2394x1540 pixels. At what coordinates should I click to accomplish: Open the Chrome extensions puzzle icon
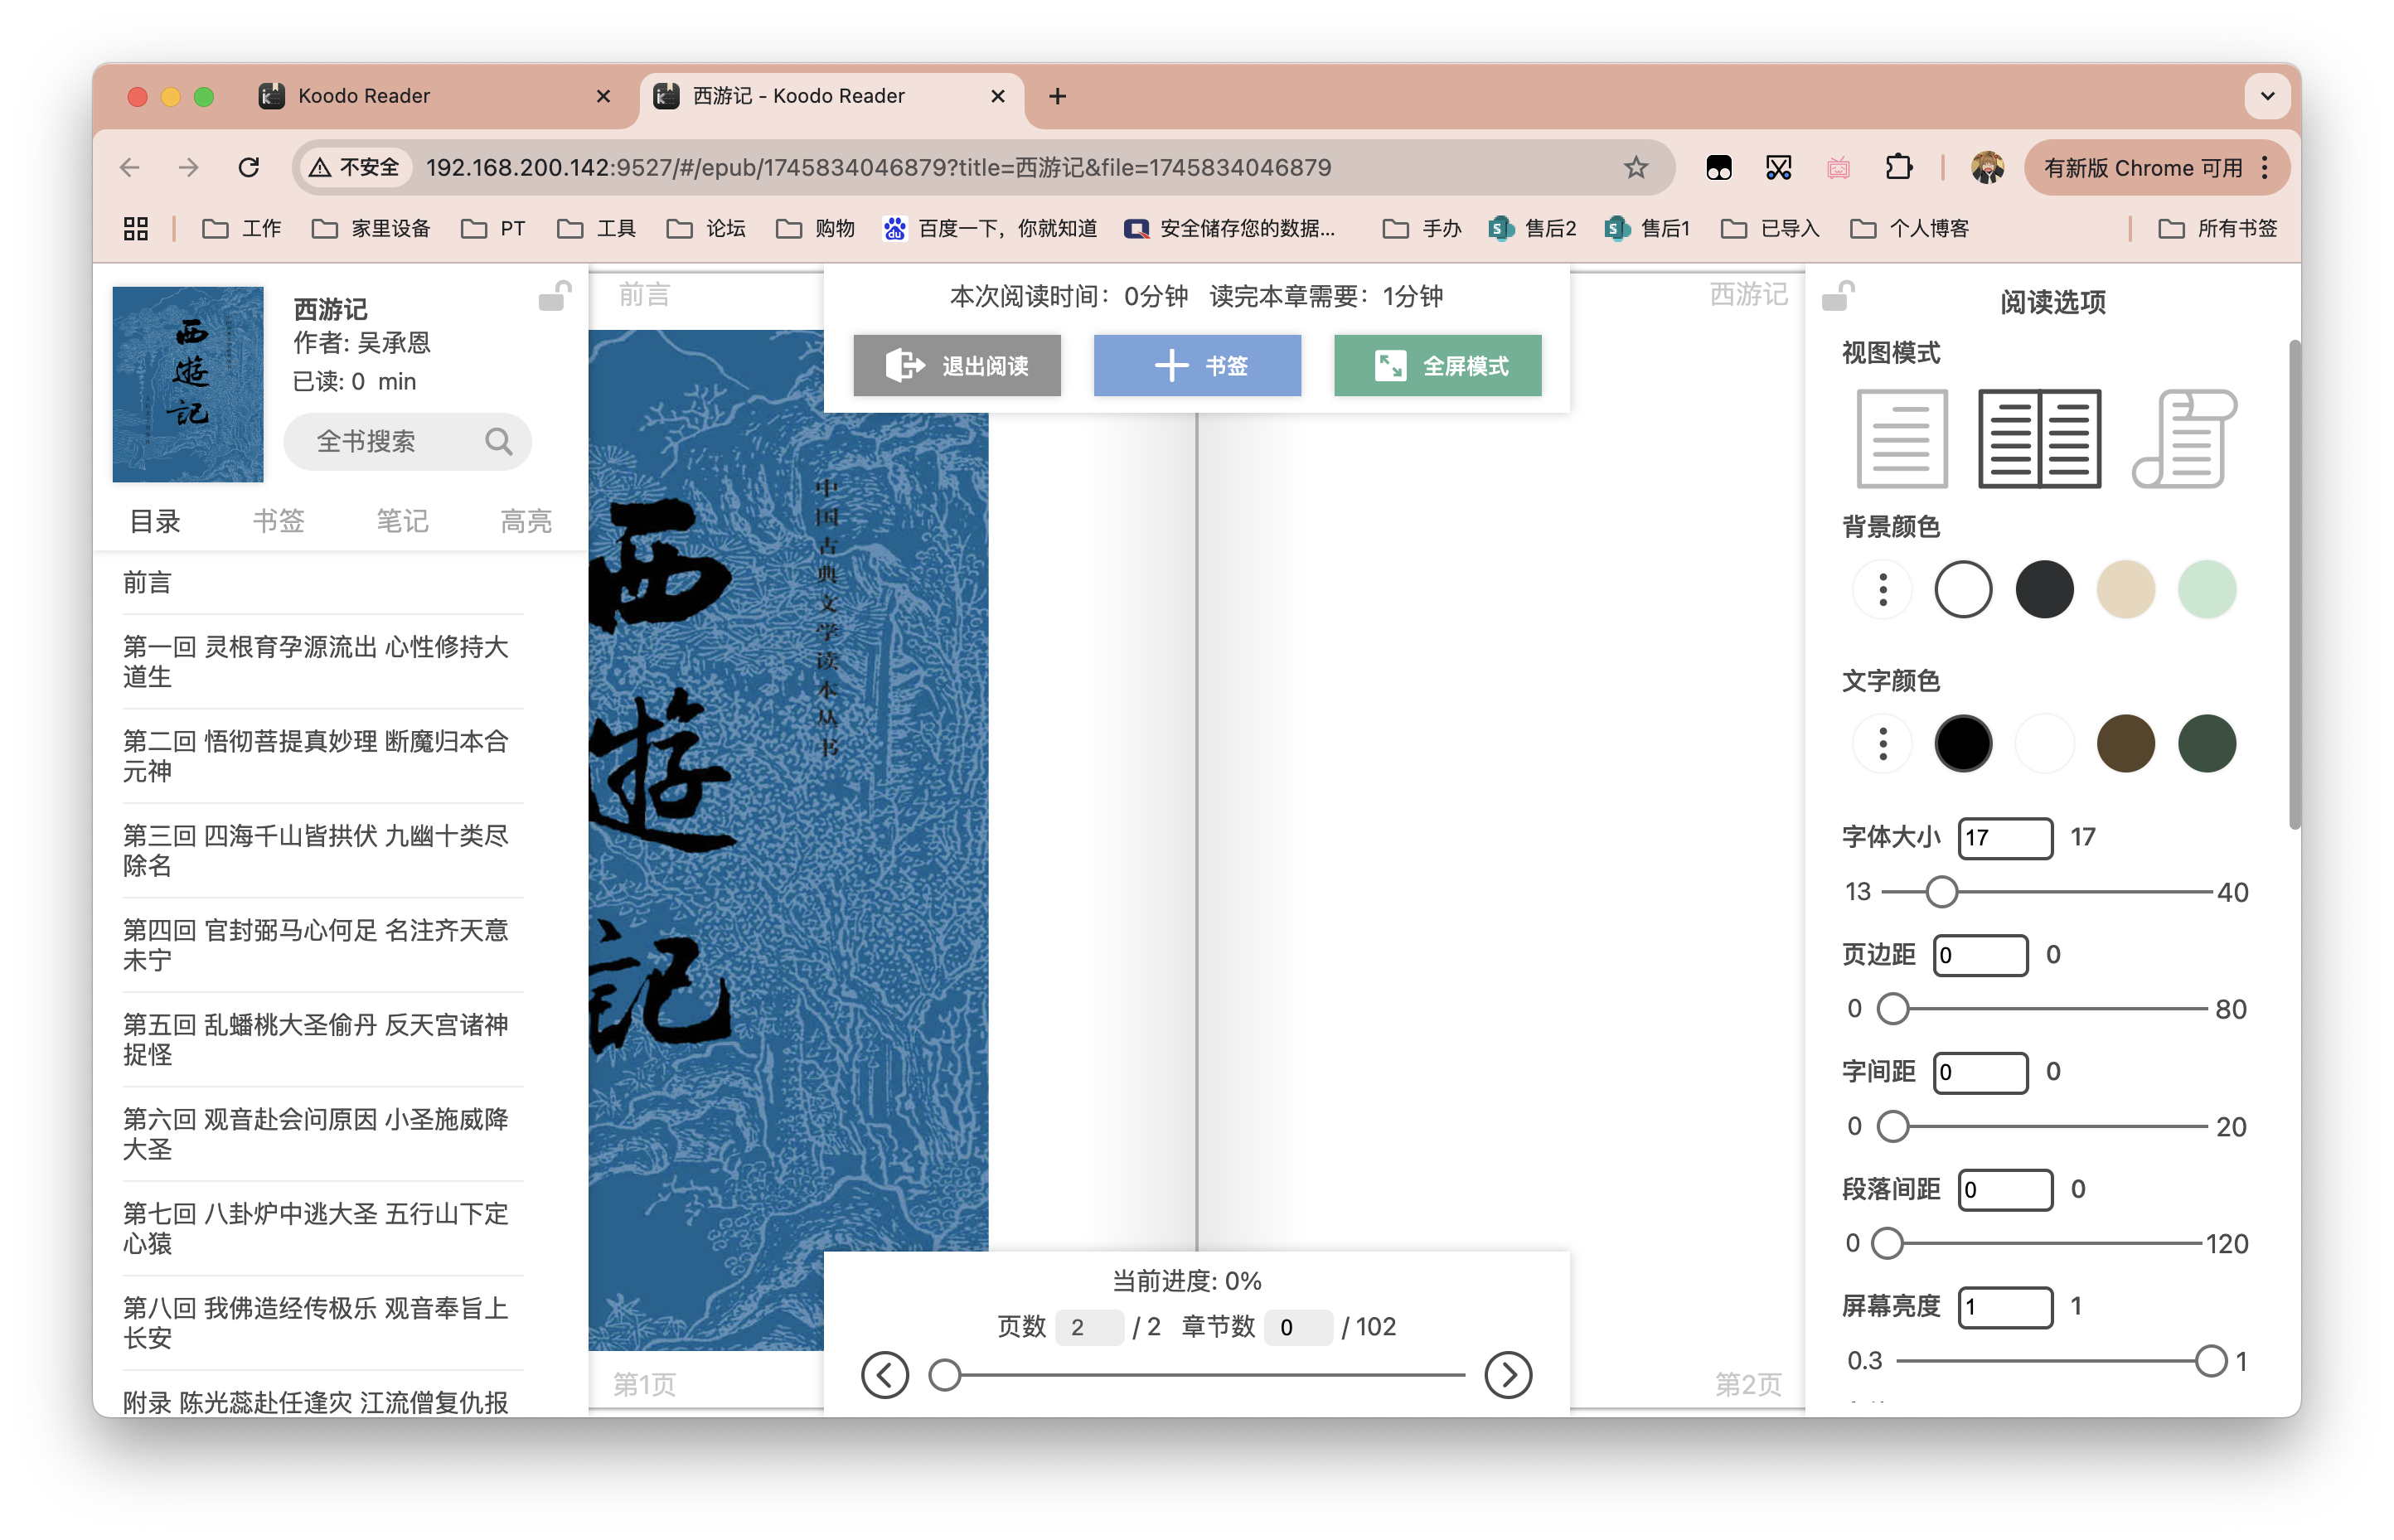1898,167
